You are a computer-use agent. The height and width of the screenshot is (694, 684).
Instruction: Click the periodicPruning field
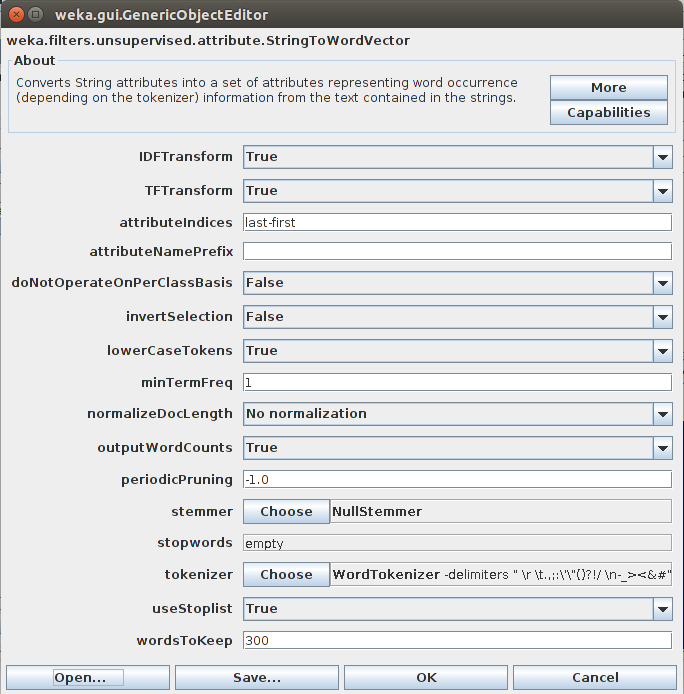pyautogui.click(x=457, y=480)
